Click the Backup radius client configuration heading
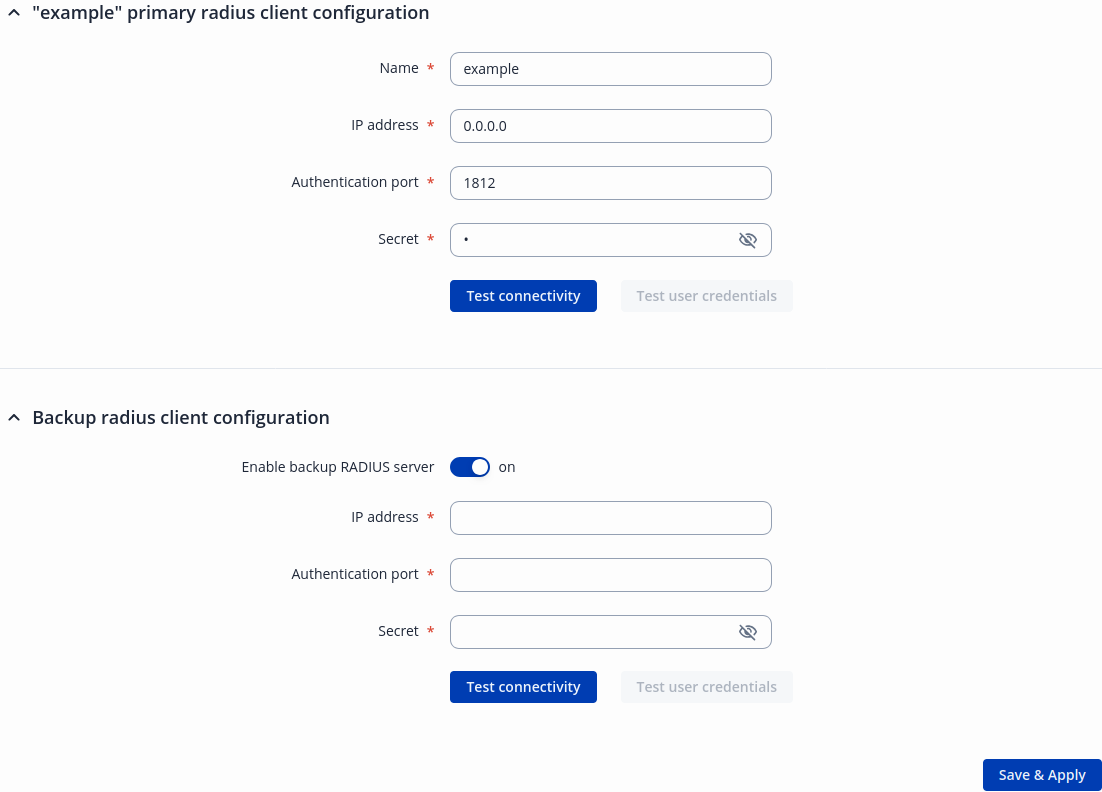The image size is (1102, 792). tap(181, 418)
